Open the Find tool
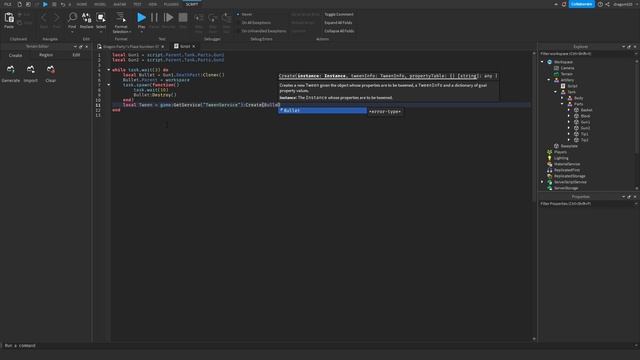Viewport: 640px width, 360px height. [72, 18]
